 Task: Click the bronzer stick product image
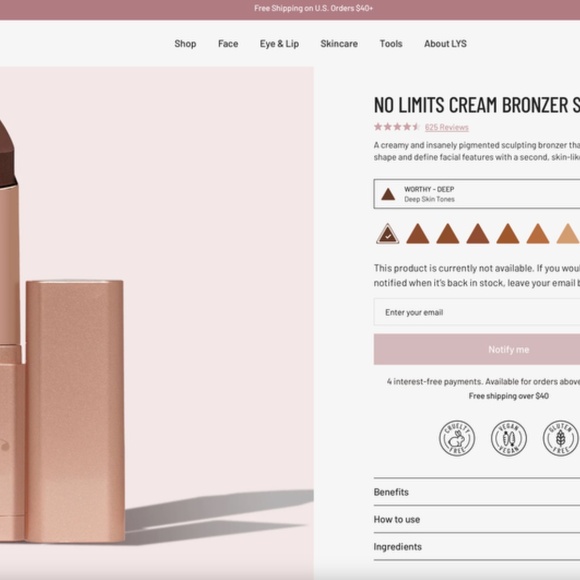156,322
